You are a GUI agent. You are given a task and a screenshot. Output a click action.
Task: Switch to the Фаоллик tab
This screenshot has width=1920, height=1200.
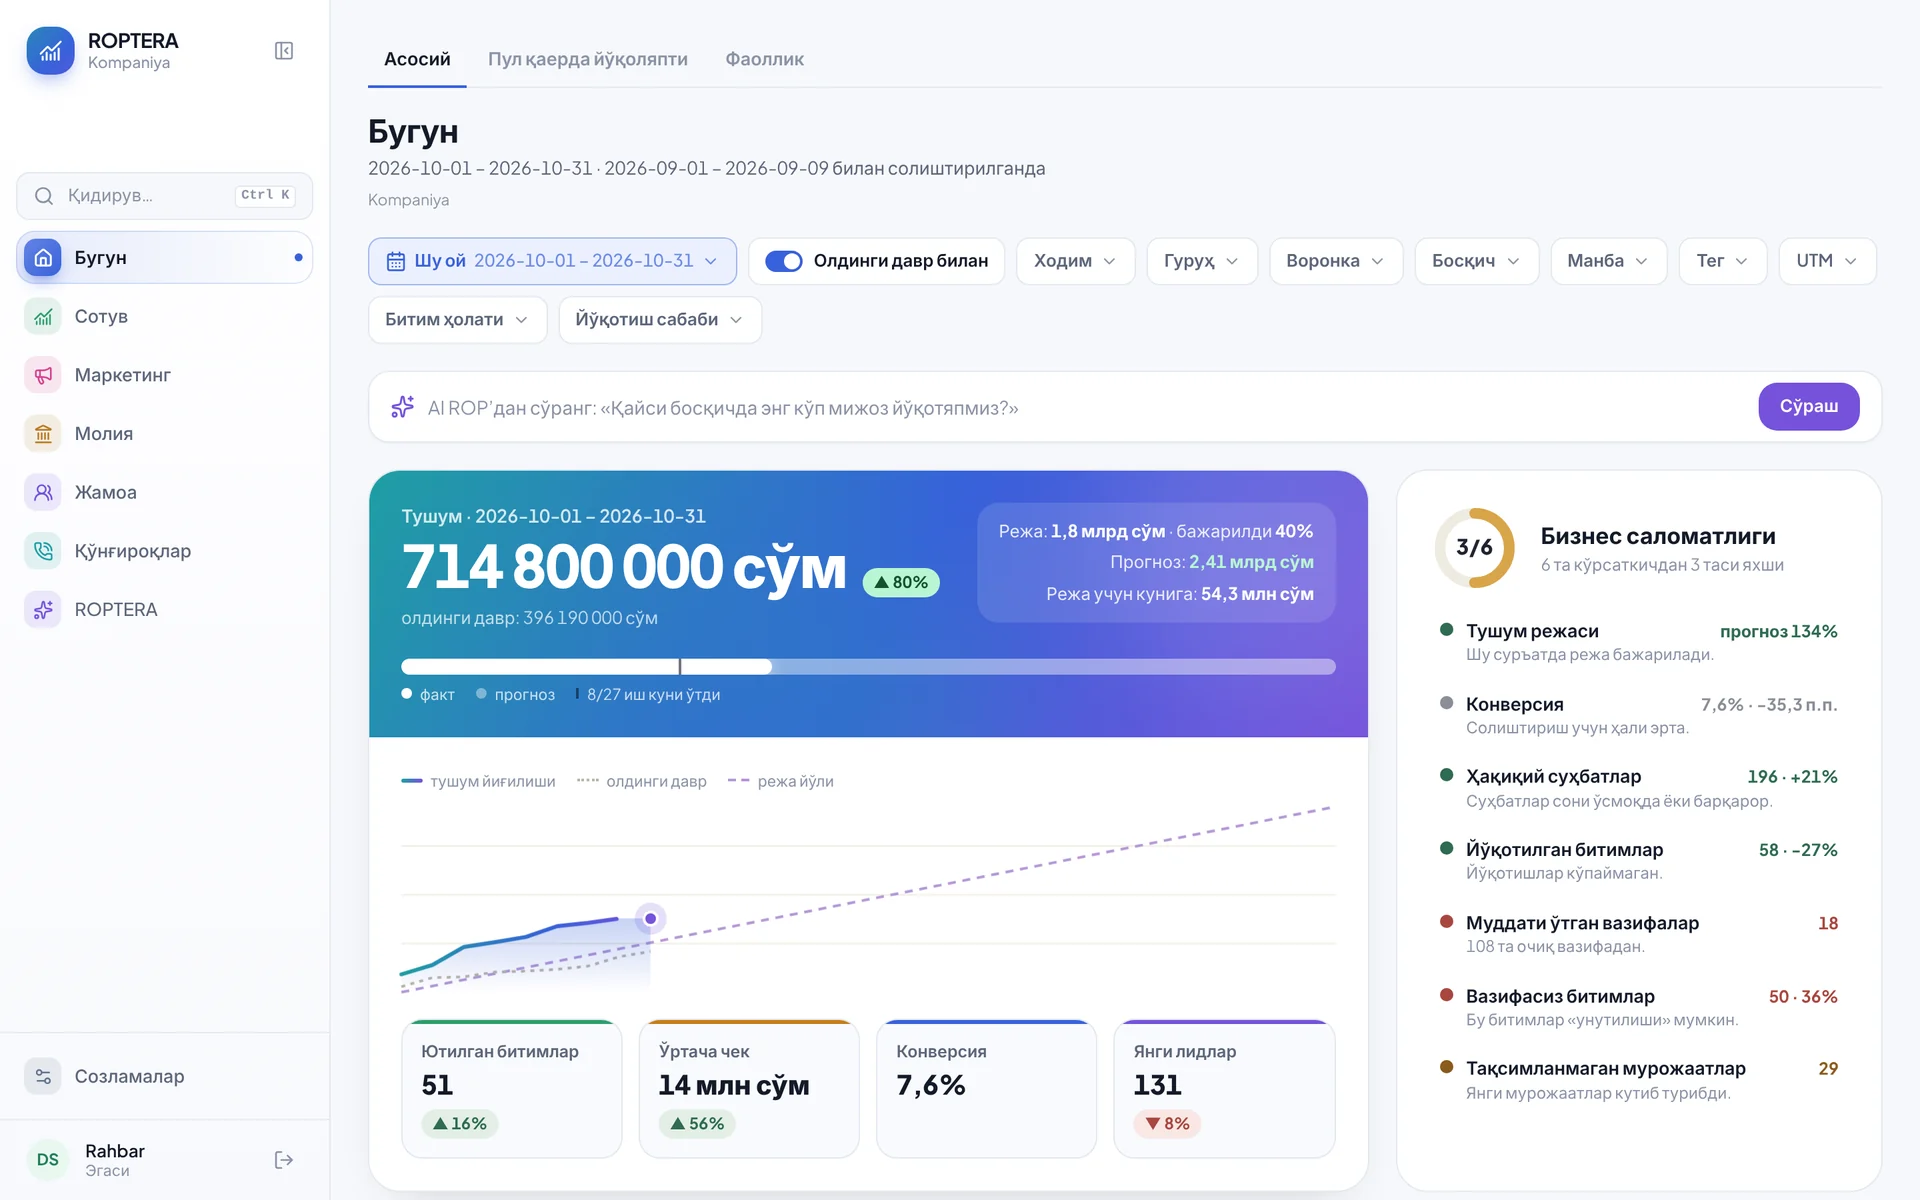(x=764, y=59)
